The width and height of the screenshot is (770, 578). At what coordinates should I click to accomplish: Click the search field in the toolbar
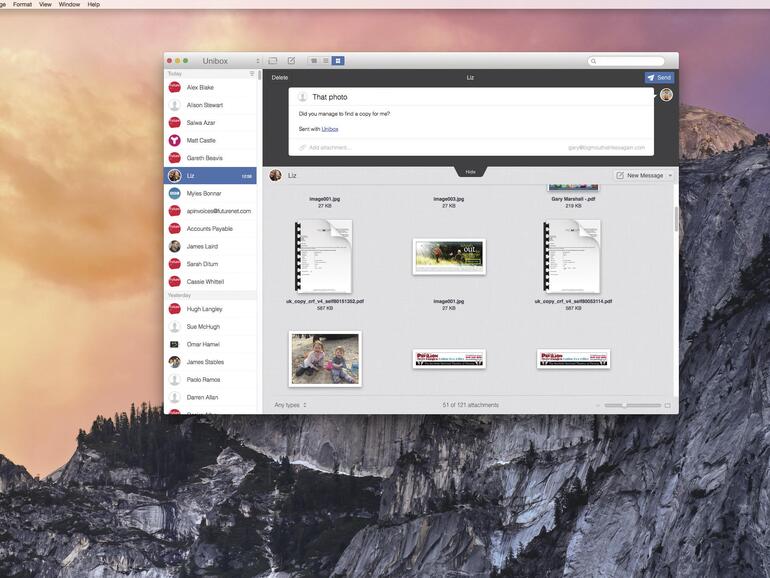626,61
